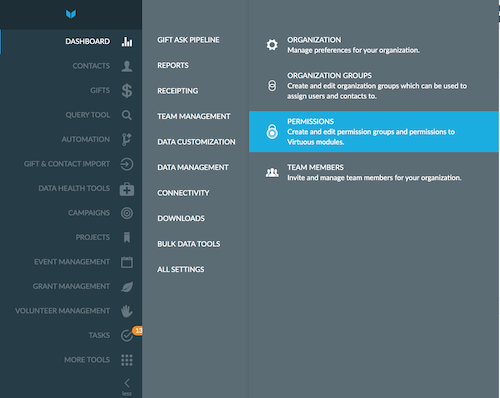Open the More Tools sidebar label
Viewport: 500px width, 398px height.
87,360
